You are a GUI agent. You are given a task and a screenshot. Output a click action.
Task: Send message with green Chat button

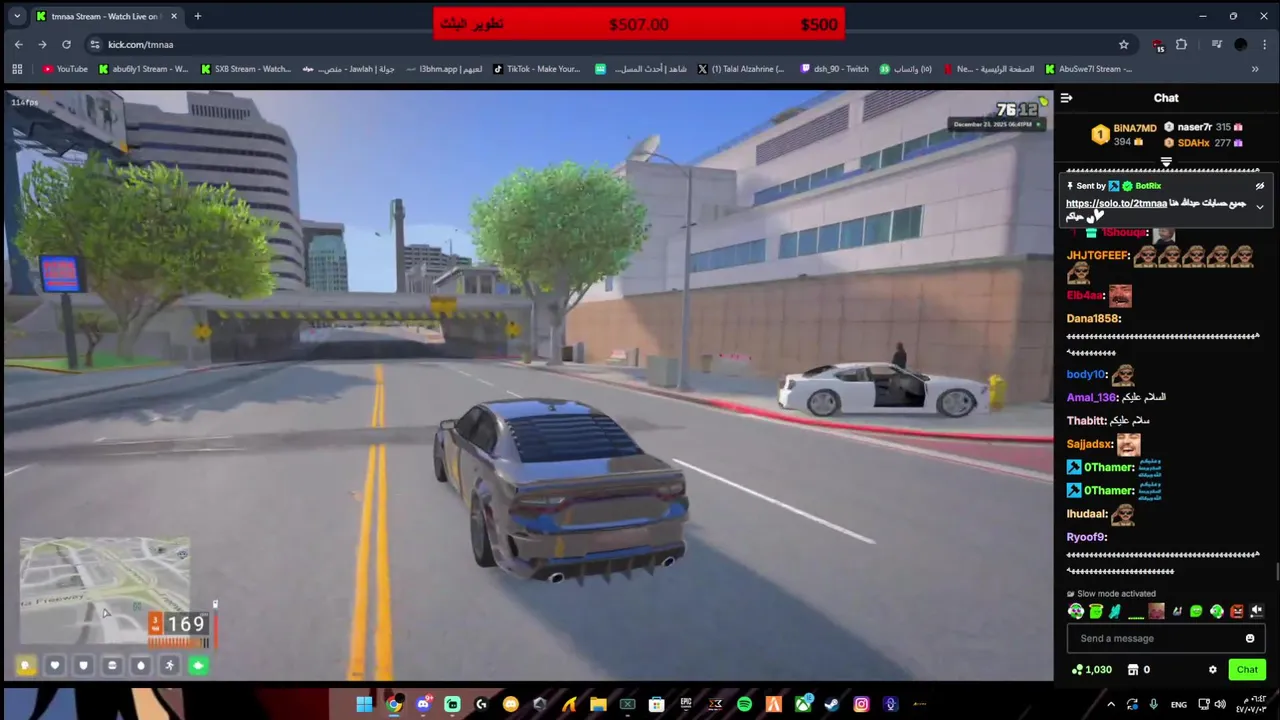(x=1247, y=670)
